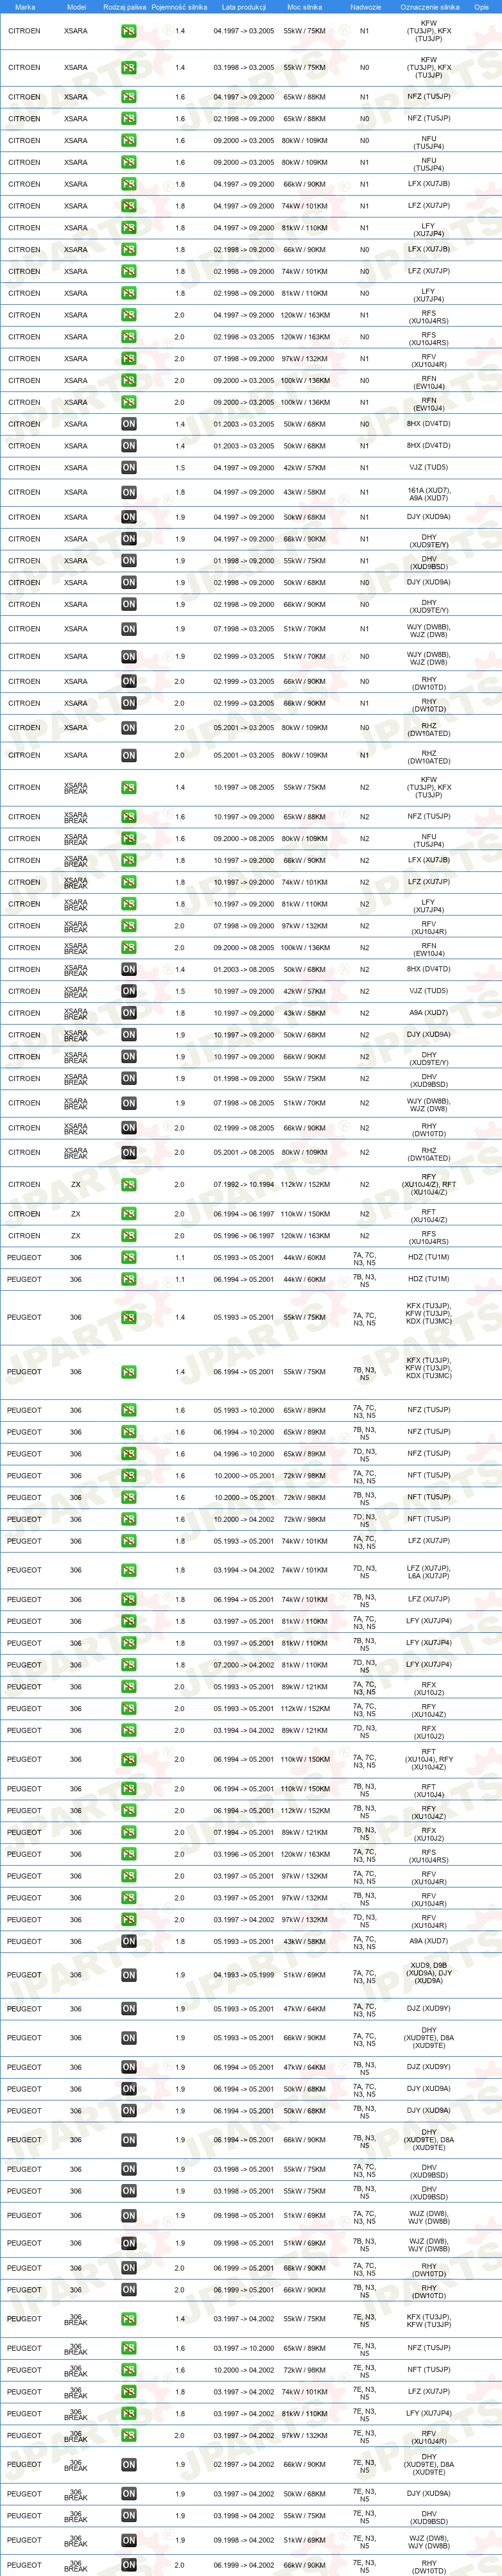The image size is (502, 2576).
Task: Click petrol icon in Xsara Break 97kW / 132KM row
Action: [x=129, y=926]
